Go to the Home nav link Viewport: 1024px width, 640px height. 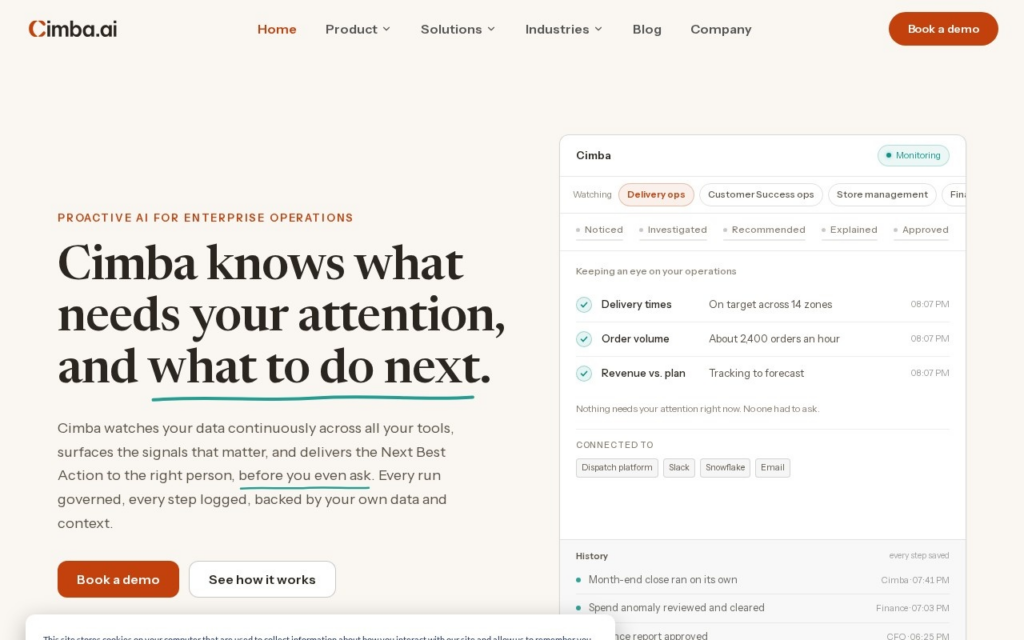(277, 29)
